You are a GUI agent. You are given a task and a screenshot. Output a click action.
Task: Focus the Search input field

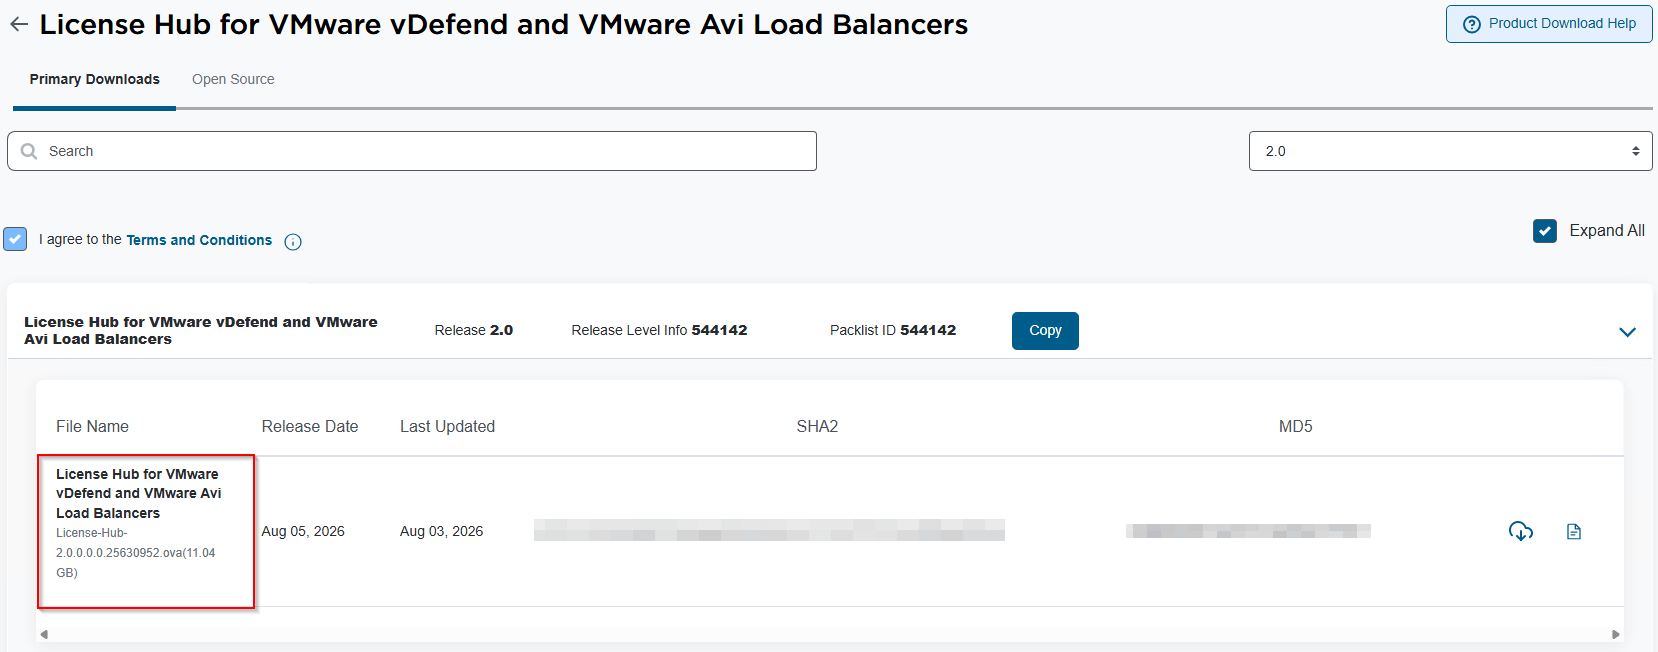[412, 151]
